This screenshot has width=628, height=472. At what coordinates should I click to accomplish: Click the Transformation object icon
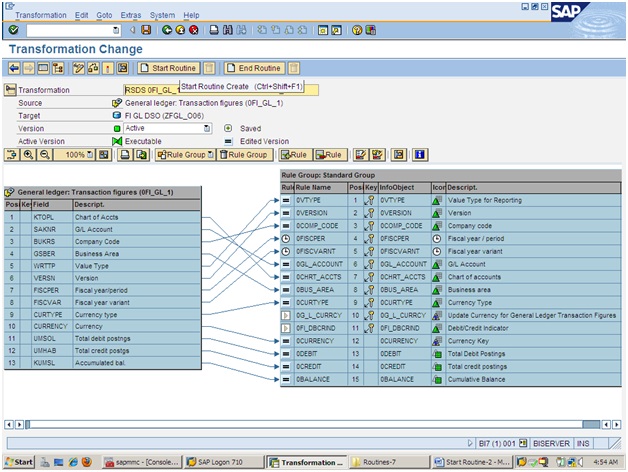tap(10, 90)
